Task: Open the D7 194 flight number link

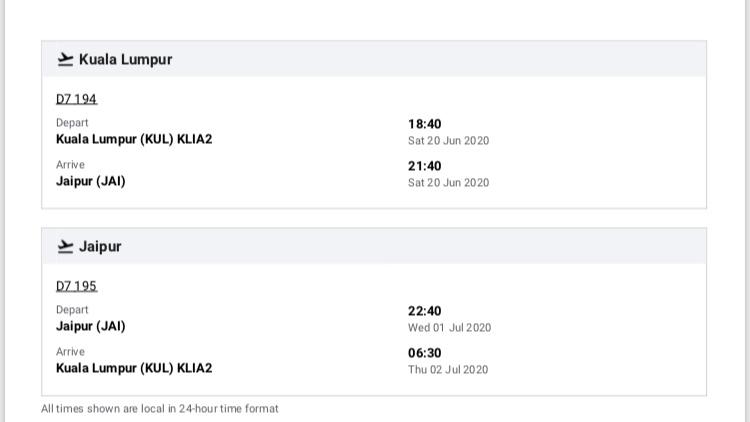Action: (x=77, y=99)
